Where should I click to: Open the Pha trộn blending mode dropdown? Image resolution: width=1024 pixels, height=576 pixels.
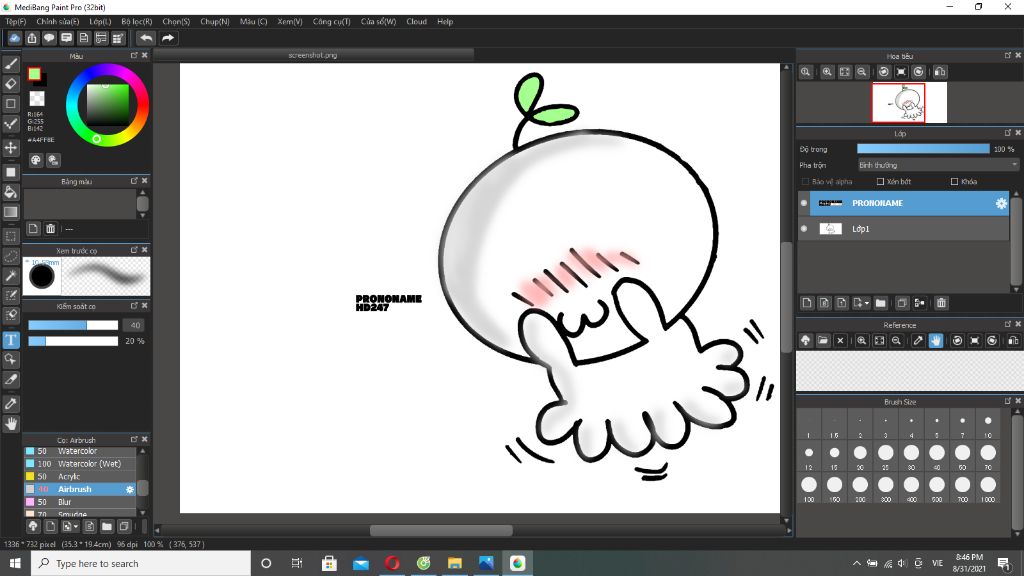(938, 165)
